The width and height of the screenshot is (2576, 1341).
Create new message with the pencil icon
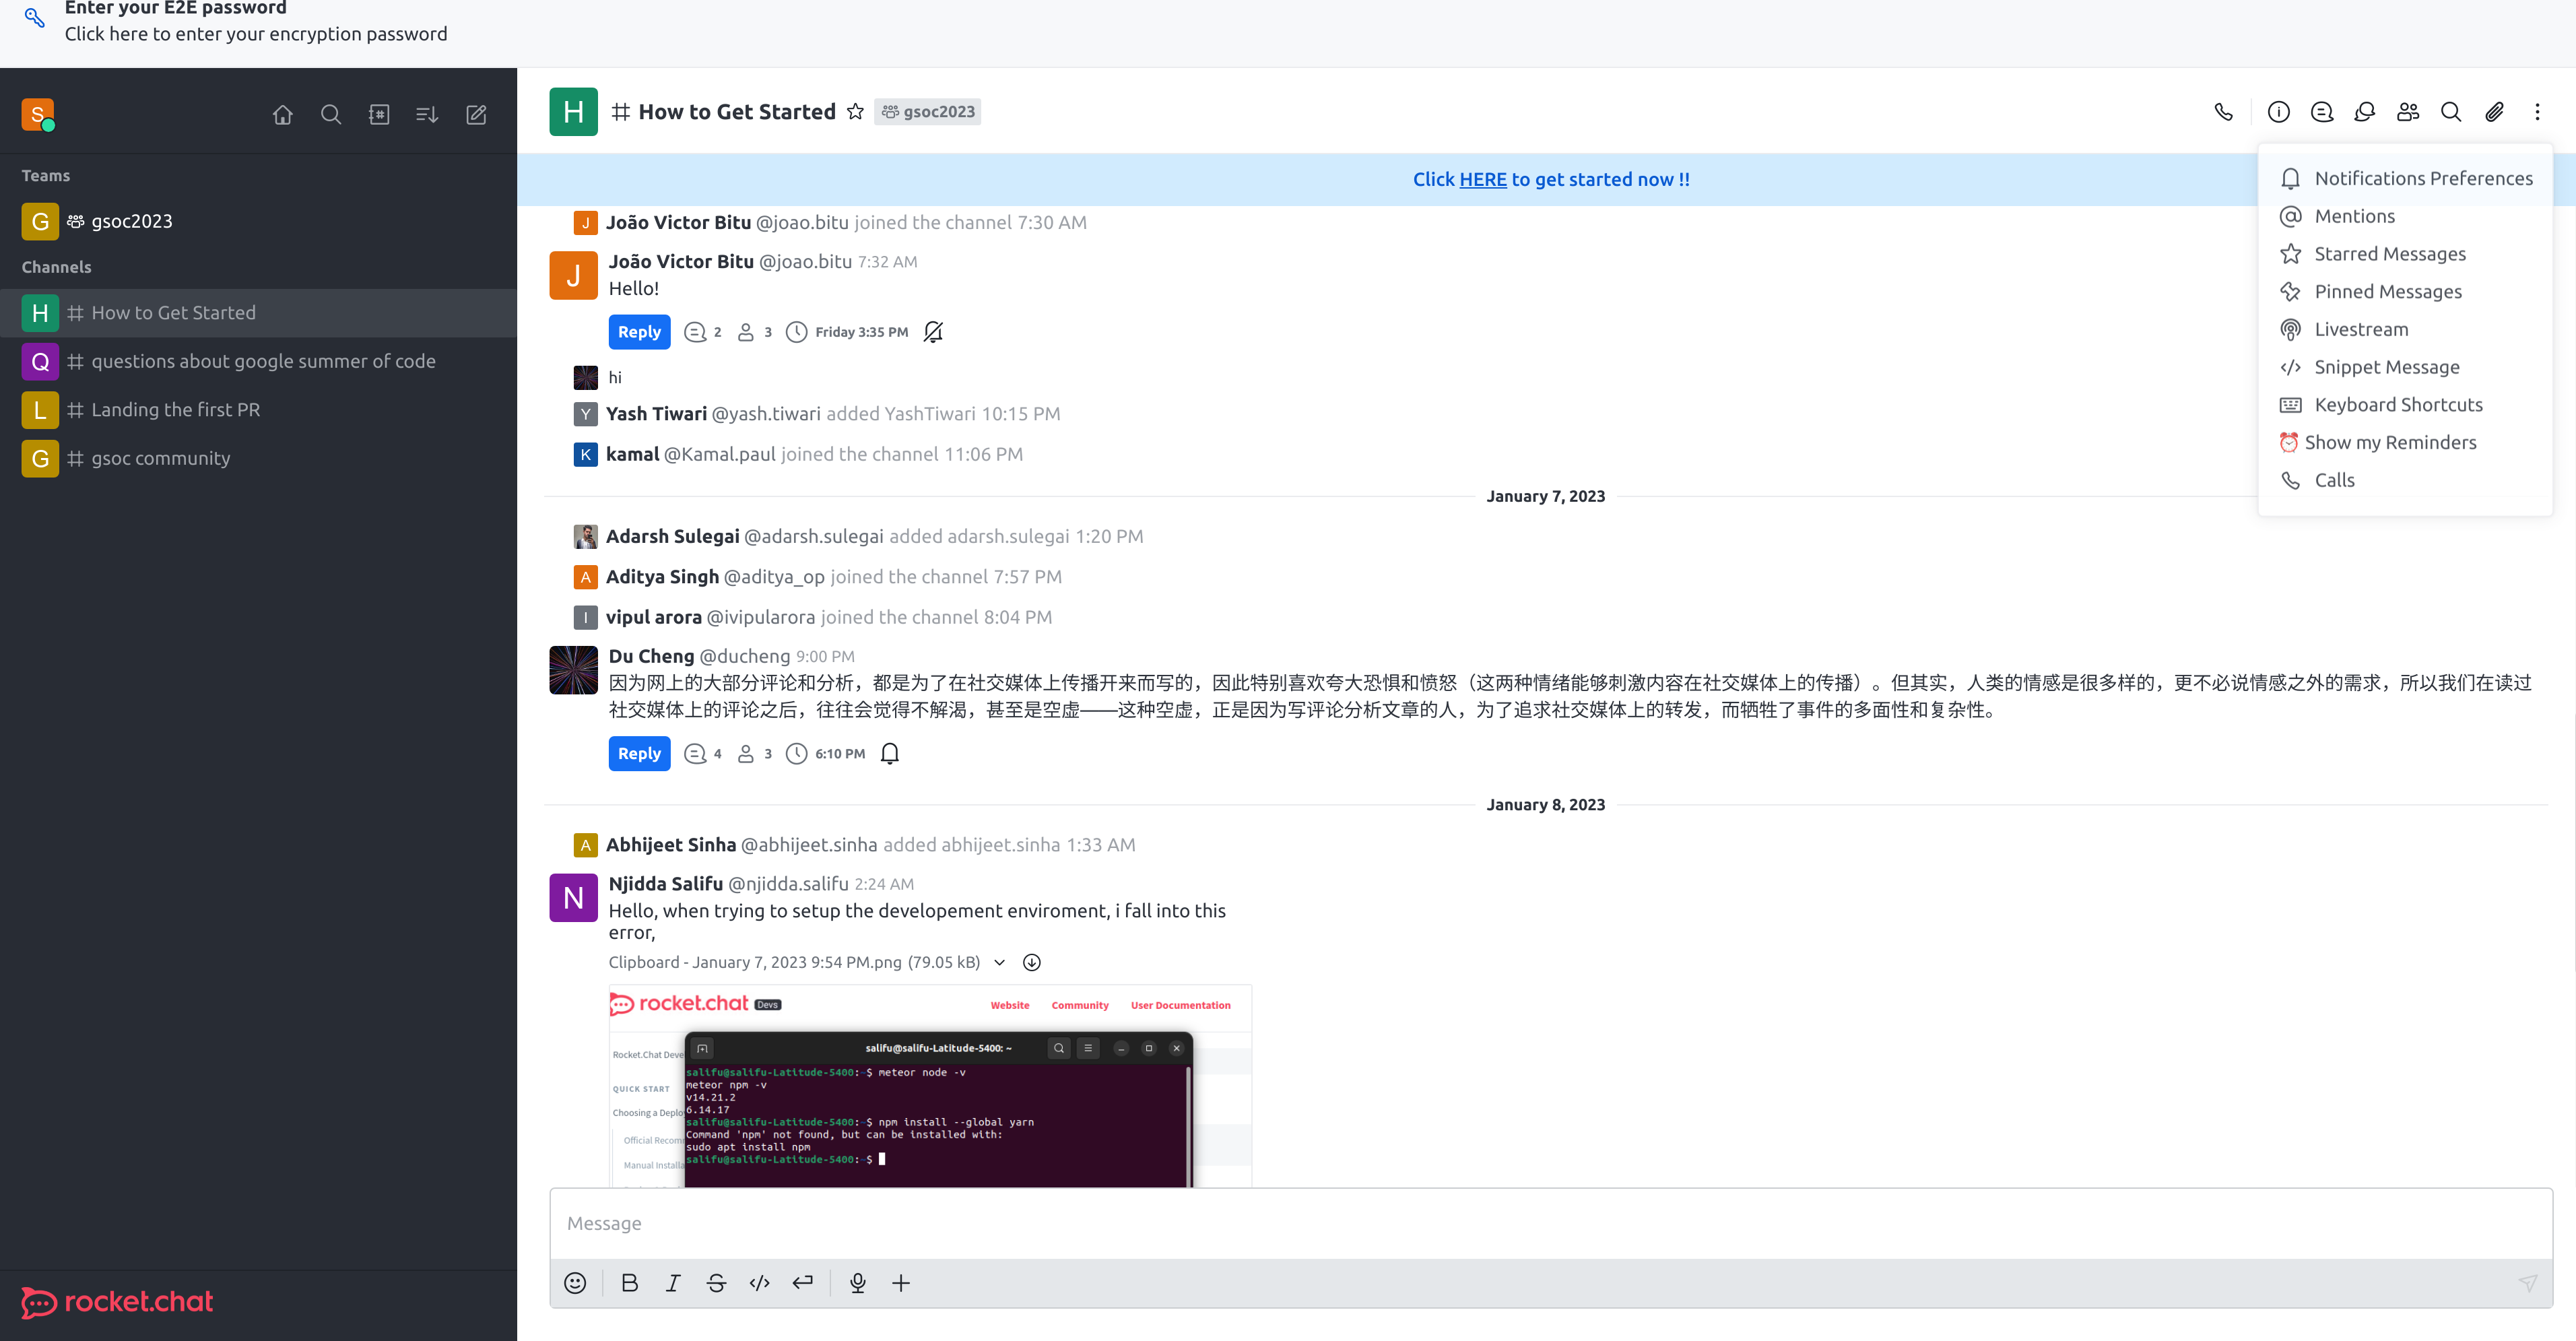coord(476,114)
